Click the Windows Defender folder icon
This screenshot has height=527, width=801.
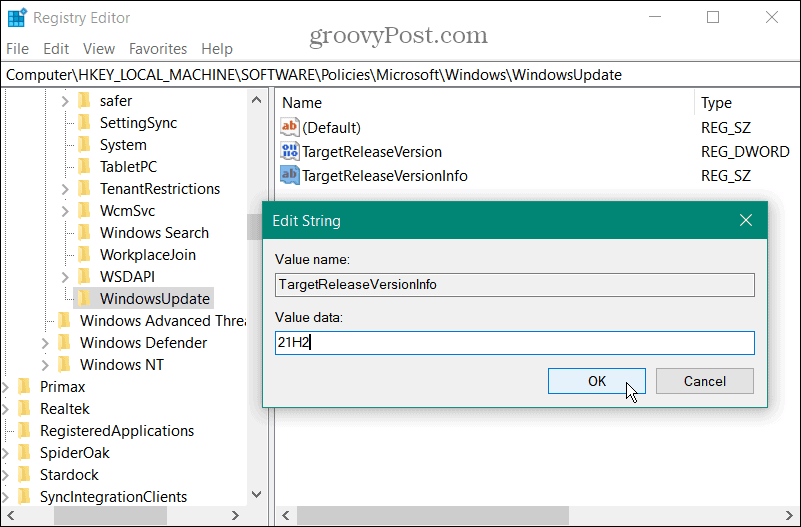65,343
